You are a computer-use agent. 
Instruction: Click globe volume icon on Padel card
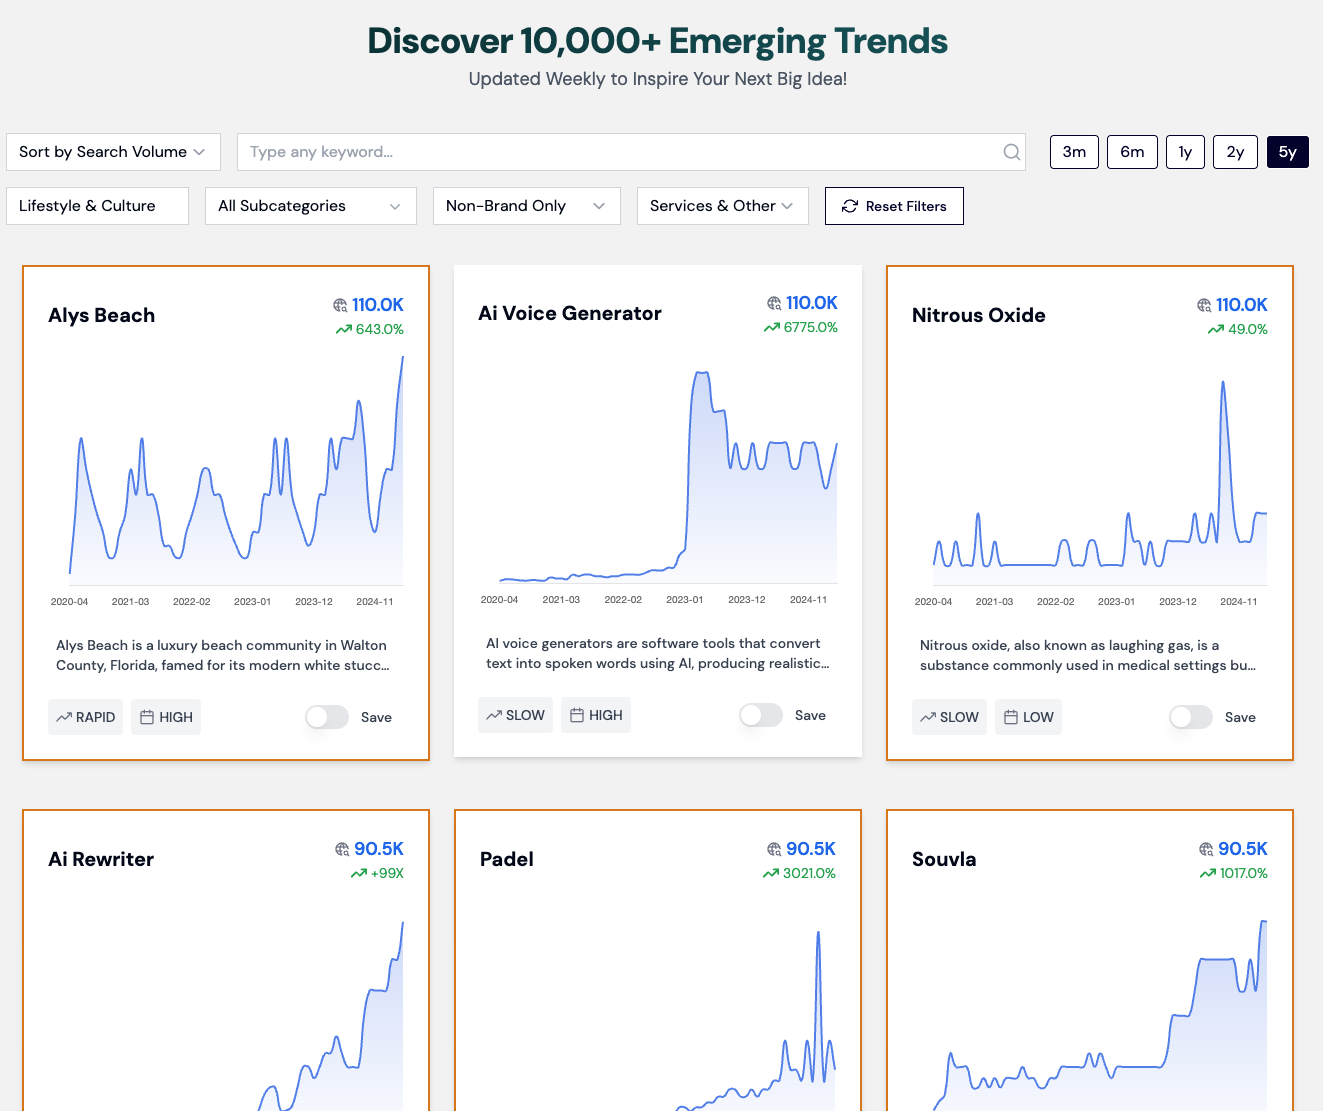pos(774,849)
